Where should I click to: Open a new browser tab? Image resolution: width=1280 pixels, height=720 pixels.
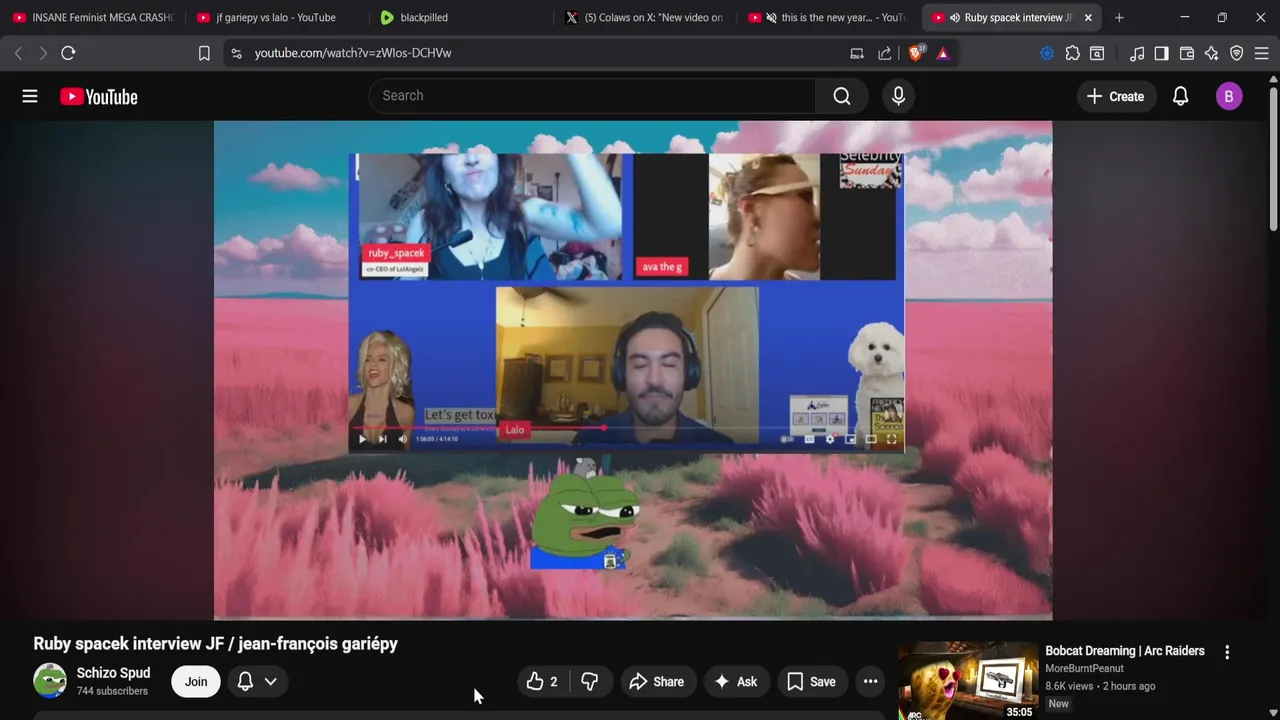1119,17
